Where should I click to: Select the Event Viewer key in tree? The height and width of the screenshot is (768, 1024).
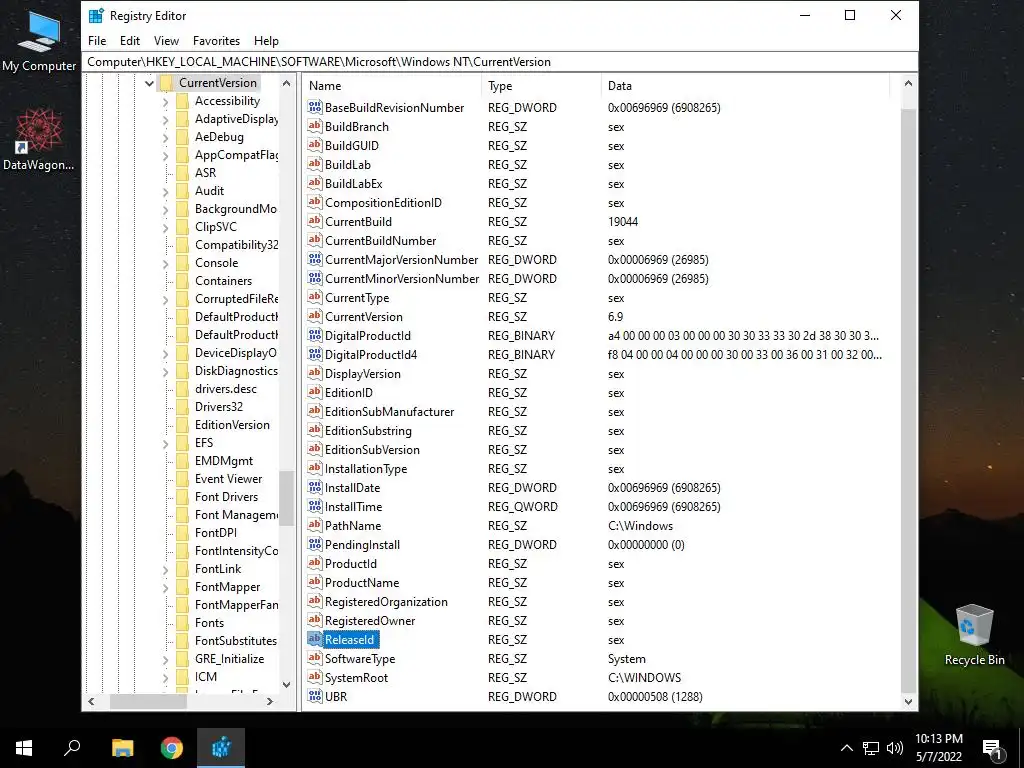(x=229, y=479)
